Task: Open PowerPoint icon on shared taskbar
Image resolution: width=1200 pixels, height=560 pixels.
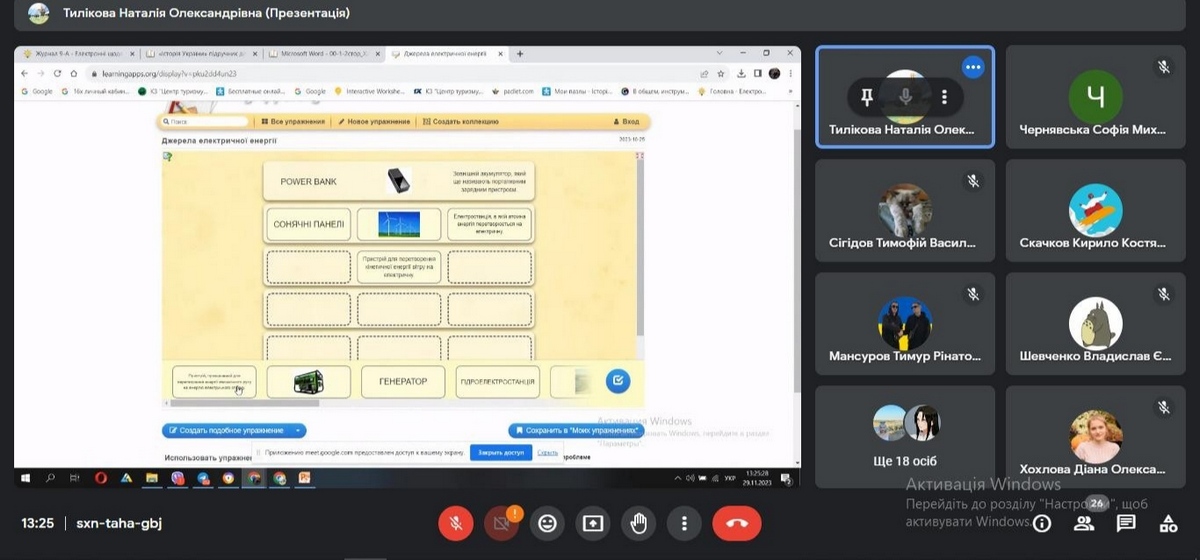Action: pos(305,478)
